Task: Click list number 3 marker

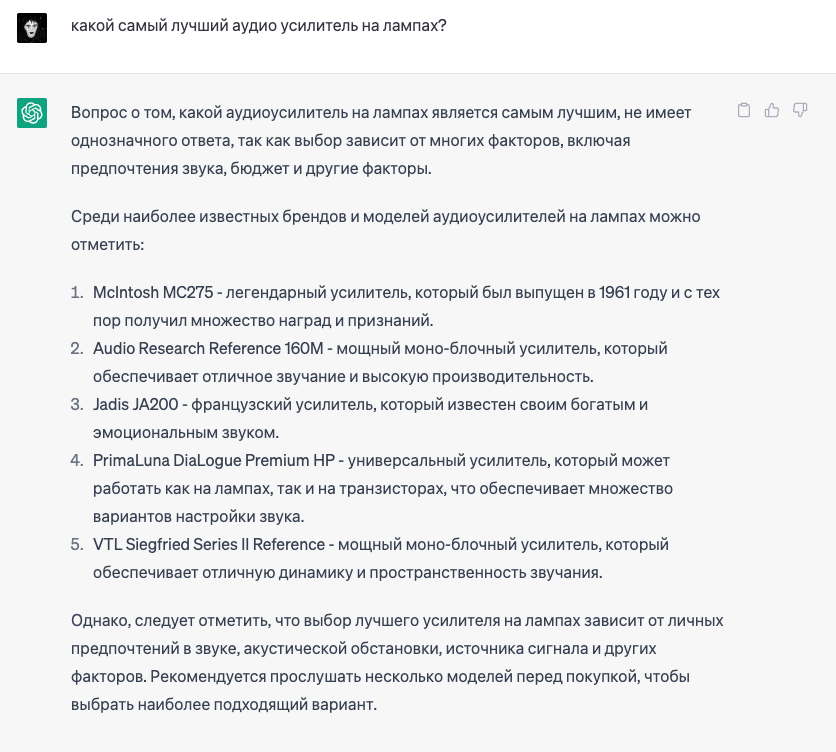Action: point(77,405)
